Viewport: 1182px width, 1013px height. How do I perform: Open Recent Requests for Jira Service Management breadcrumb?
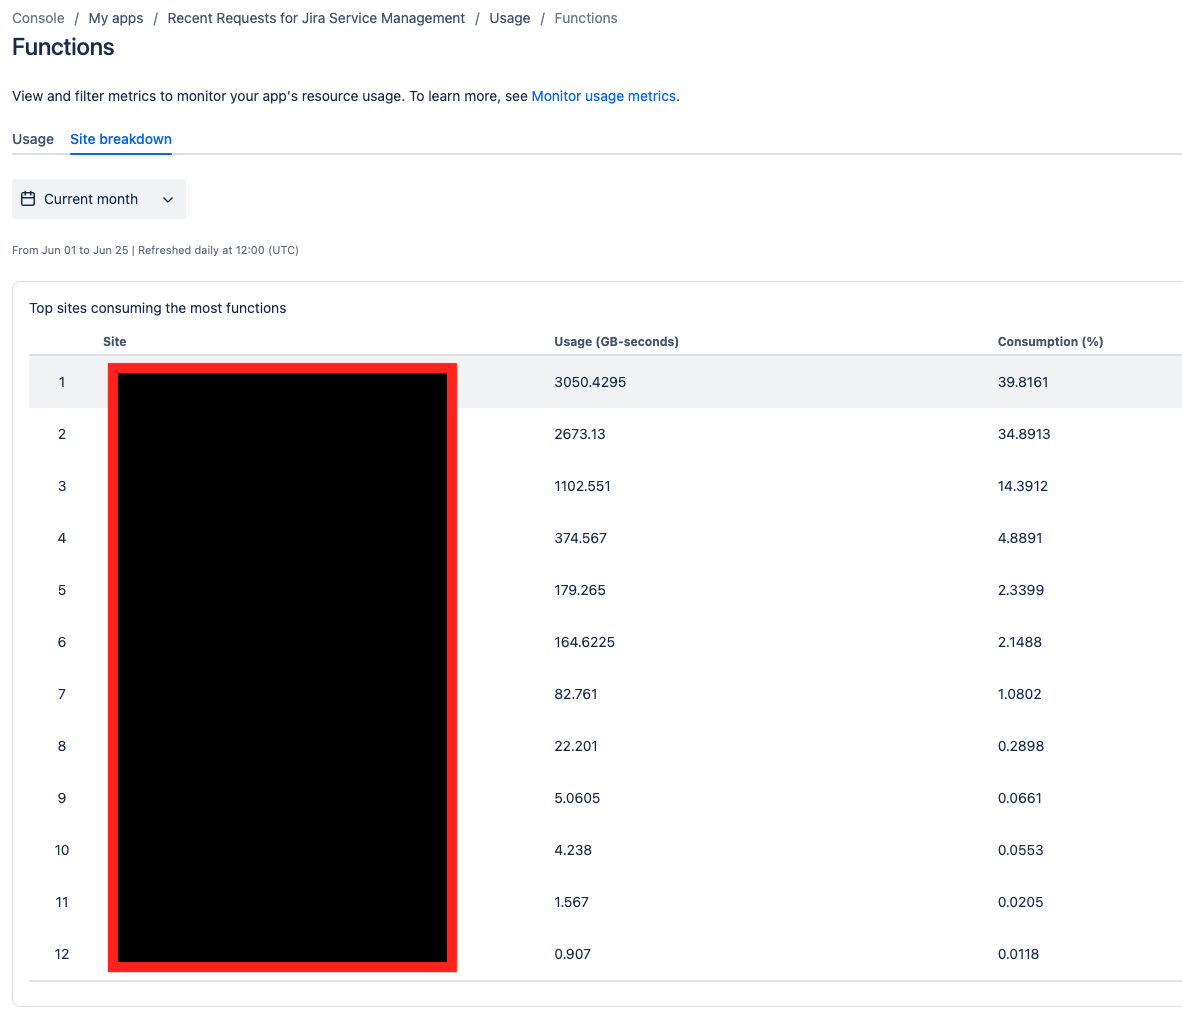(316, 18)
